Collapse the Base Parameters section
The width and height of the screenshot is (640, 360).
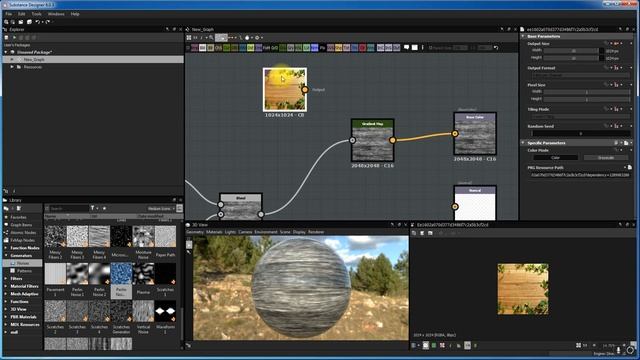[523, 36]
